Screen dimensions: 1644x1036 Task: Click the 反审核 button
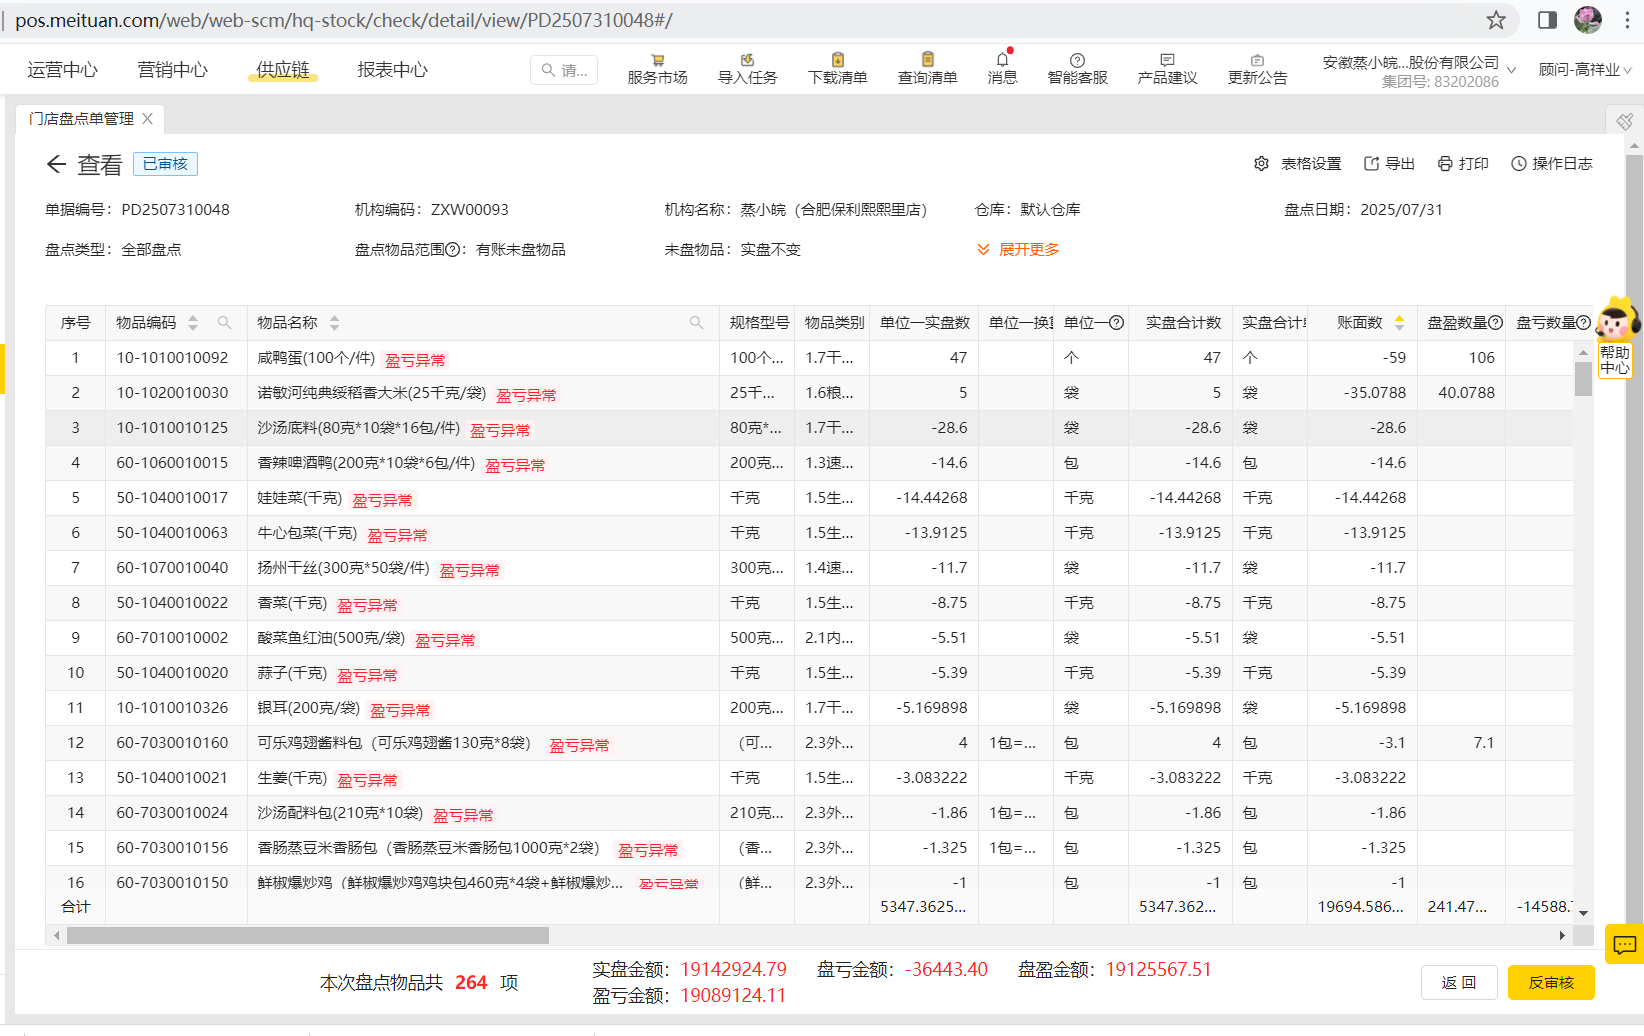[x=1551, y=982]
